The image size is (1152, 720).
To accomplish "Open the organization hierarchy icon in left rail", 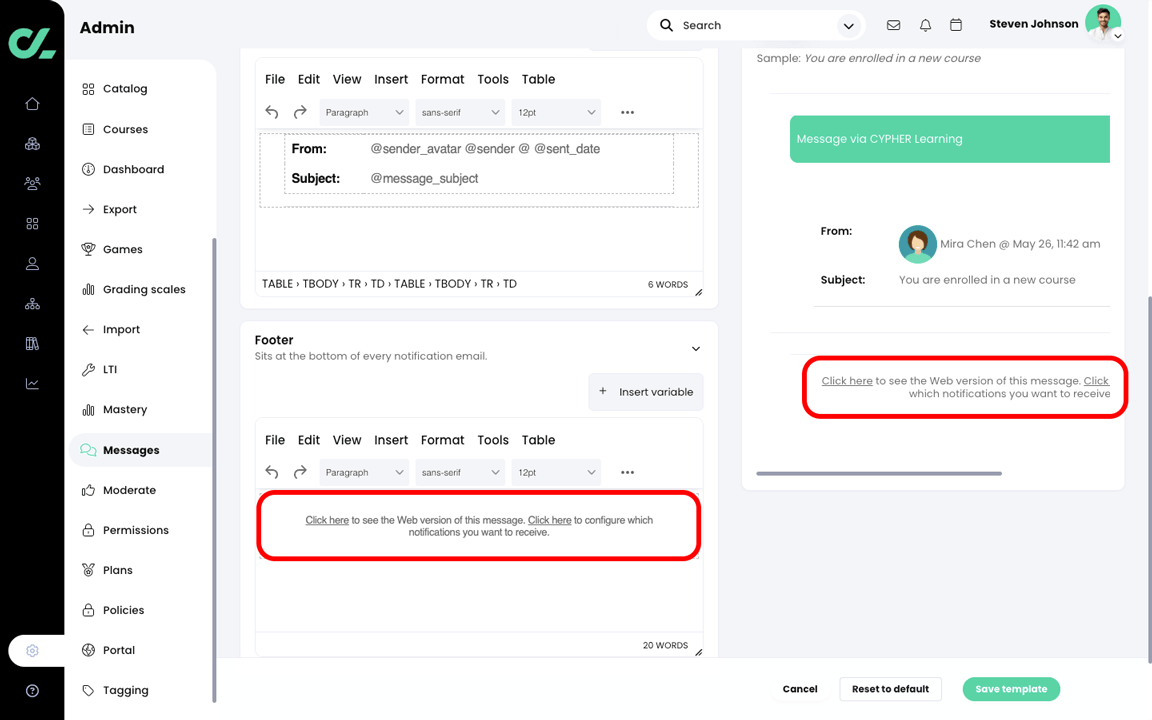I will tap(32, 303).
